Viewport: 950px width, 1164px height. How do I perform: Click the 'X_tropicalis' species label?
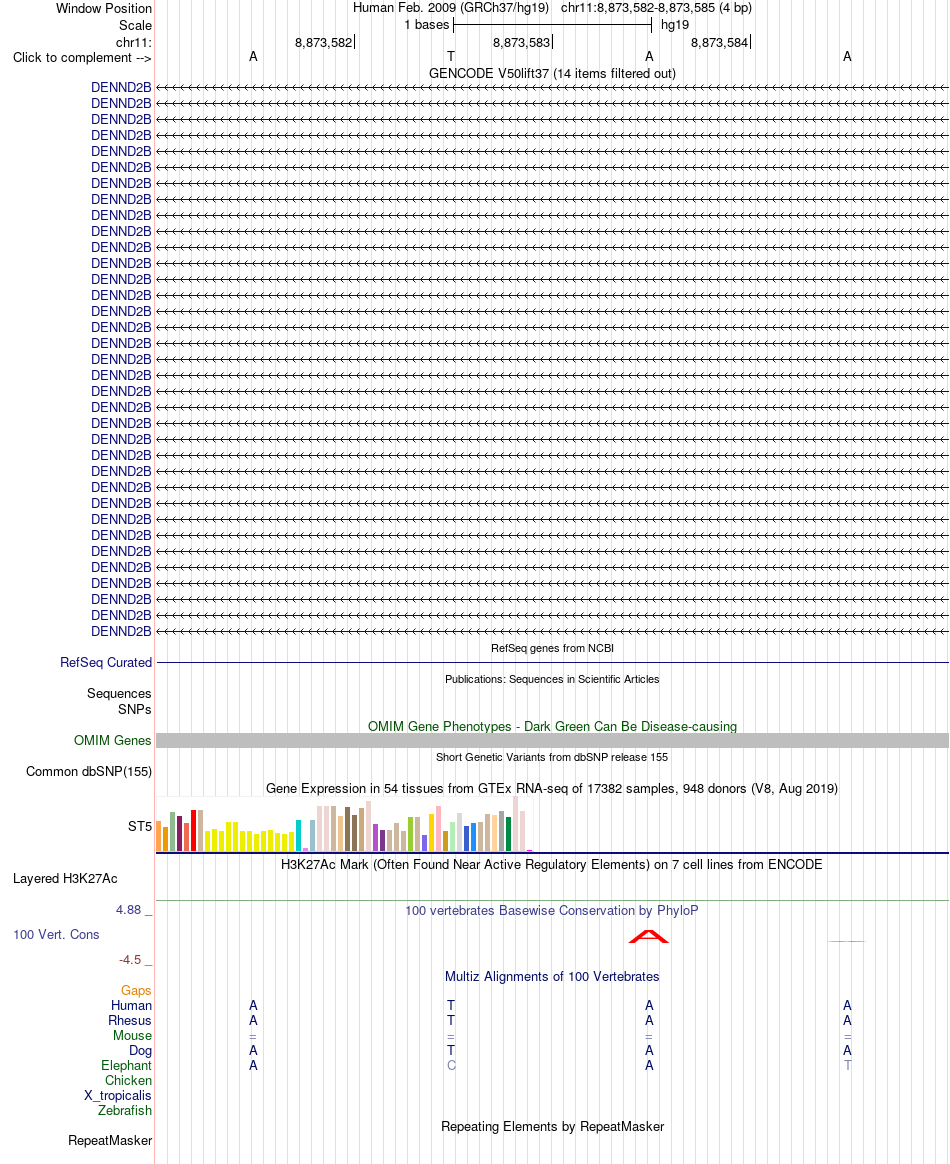click(x=117, y=1096)
